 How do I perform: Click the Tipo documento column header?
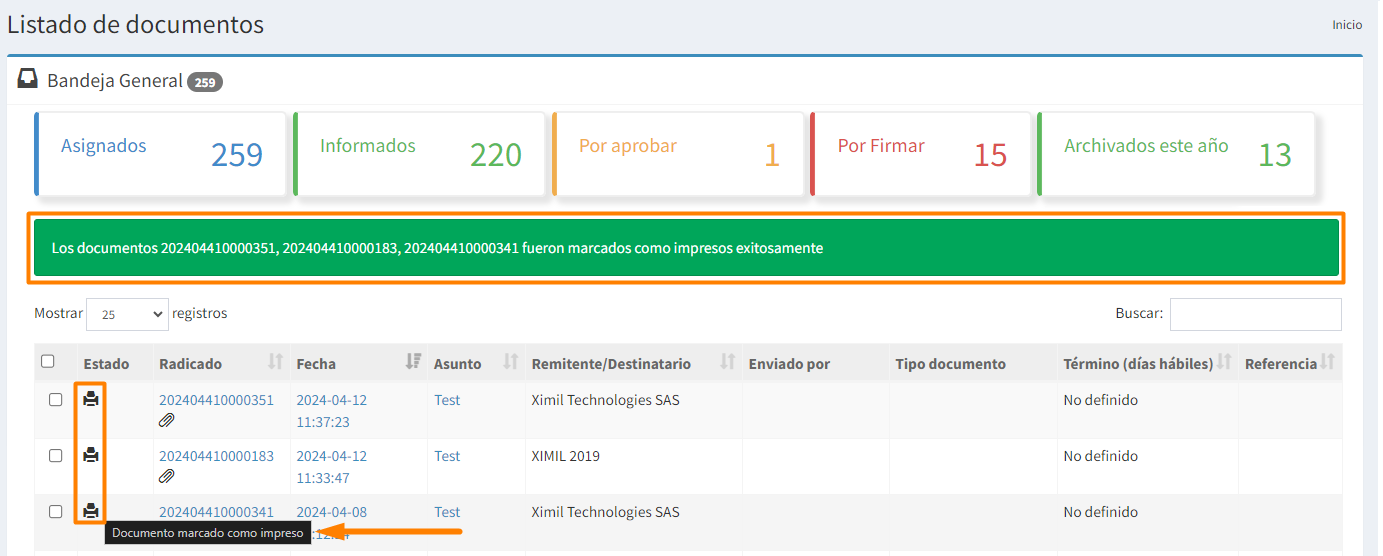coord(951,364)
